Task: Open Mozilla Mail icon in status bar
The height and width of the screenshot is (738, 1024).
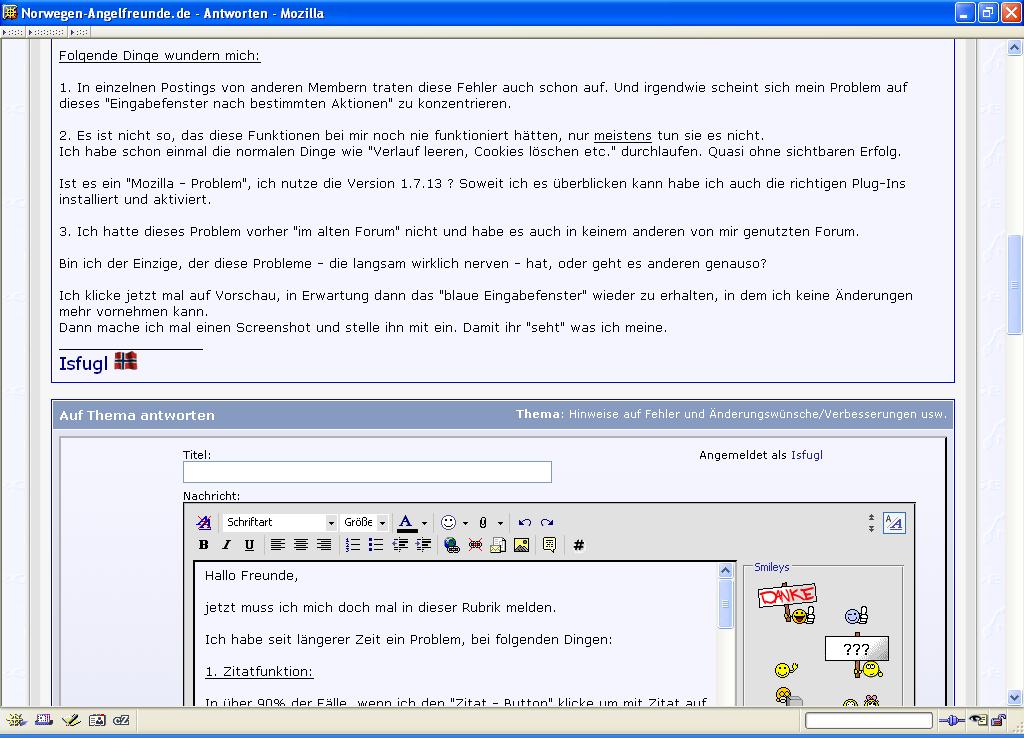Action: point(43,719)
